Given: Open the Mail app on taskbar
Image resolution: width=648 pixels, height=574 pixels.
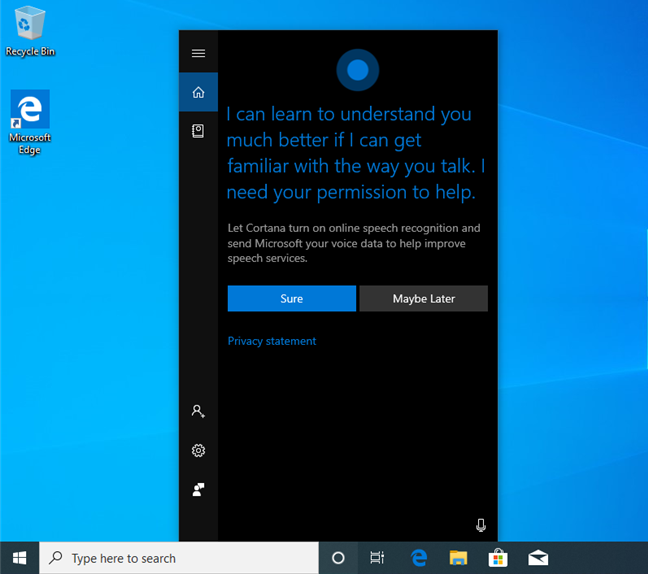Looking at the screenshot, I should (538, 558).
